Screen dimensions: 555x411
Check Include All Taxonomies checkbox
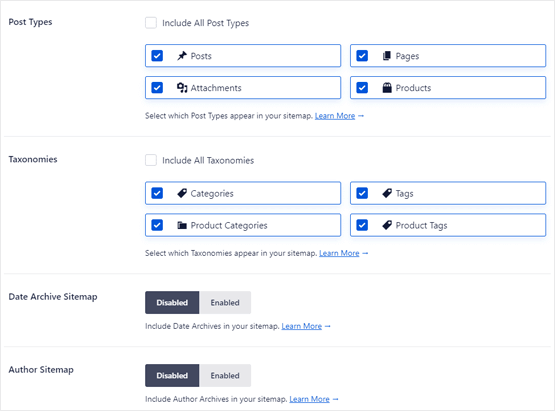click(x=151, y=160)
